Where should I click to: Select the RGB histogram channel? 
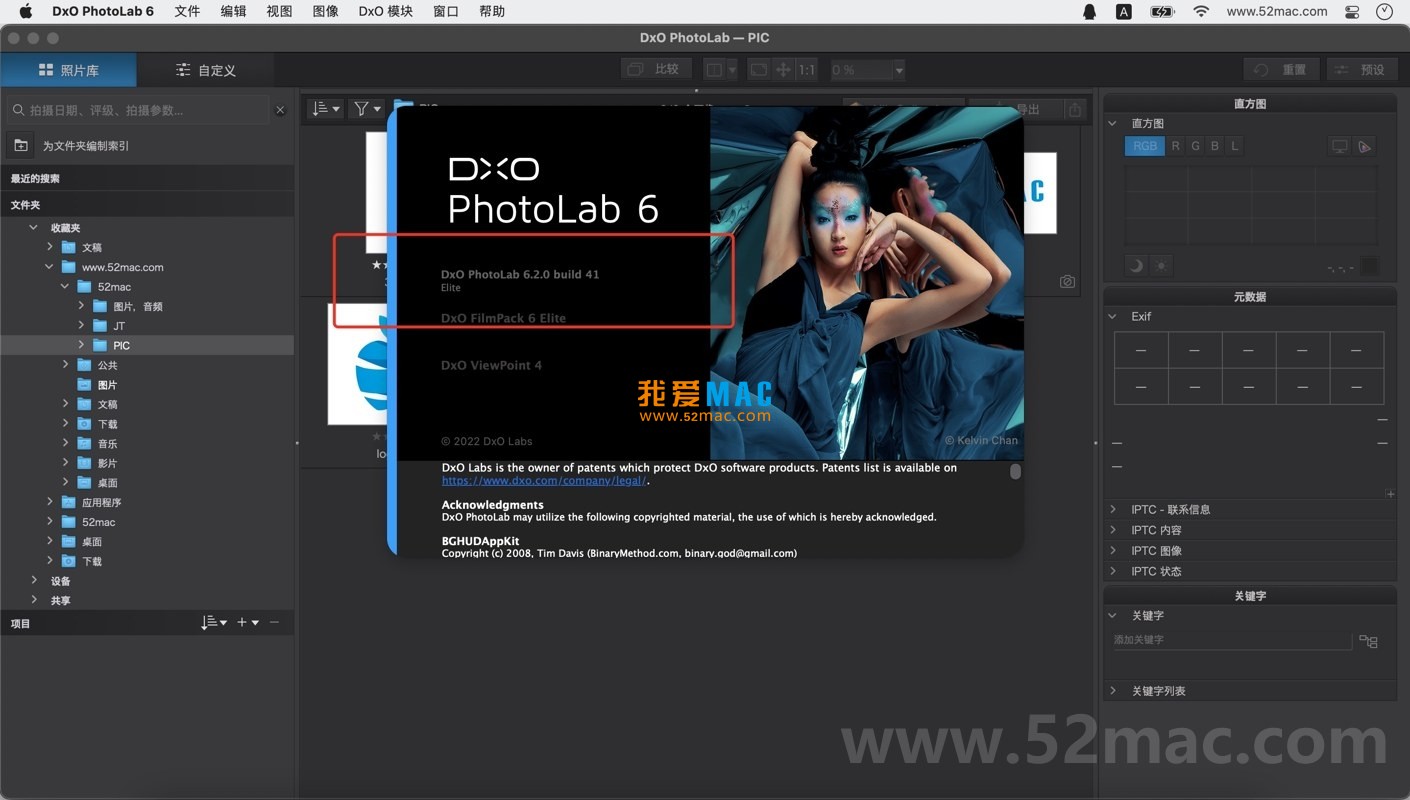1145,146
